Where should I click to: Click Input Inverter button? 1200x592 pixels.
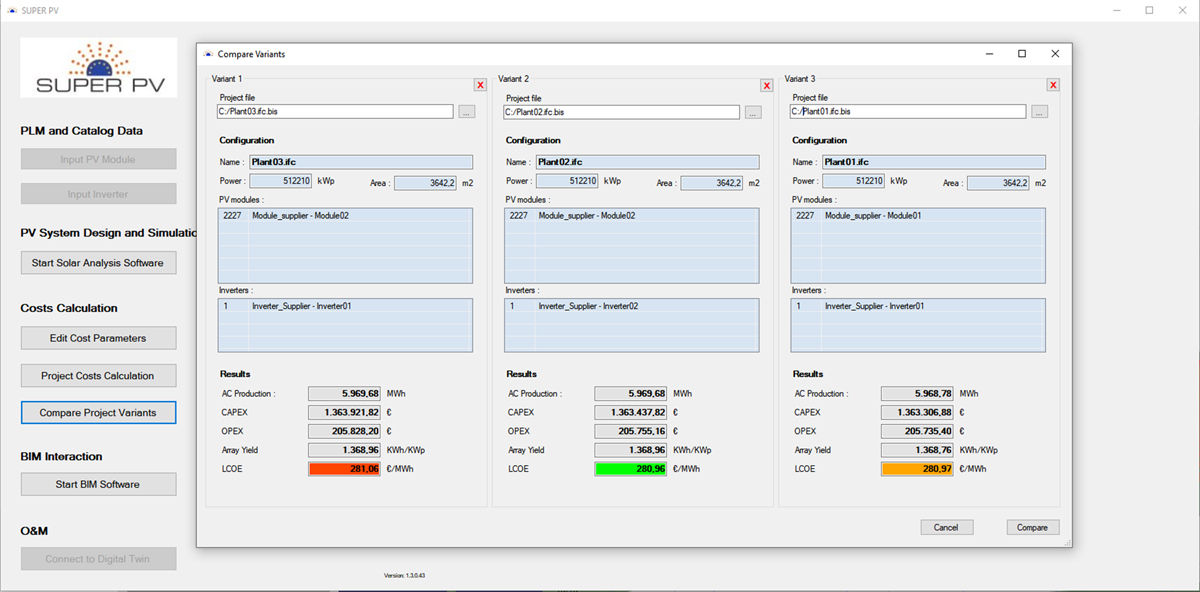tap(98, 194)
